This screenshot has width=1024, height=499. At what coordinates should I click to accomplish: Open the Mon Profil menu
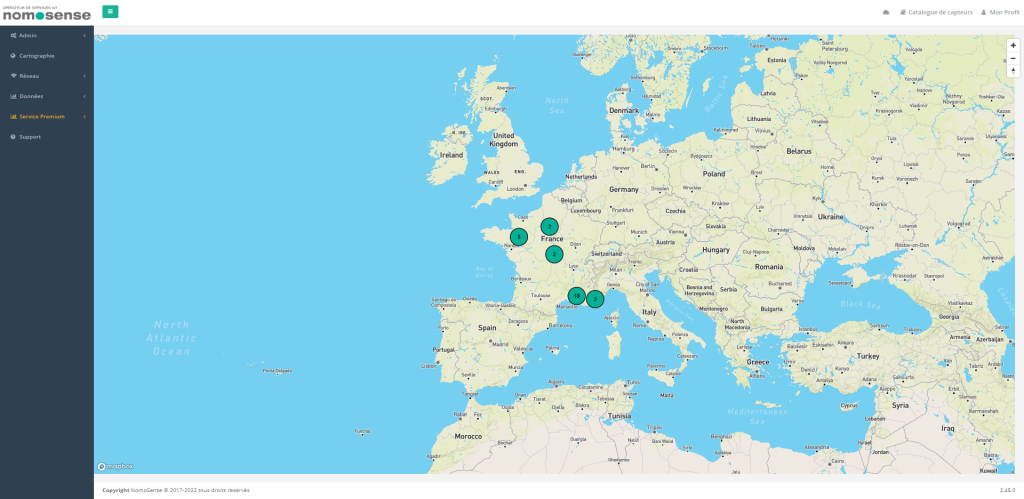click(x=1000, y=12)
